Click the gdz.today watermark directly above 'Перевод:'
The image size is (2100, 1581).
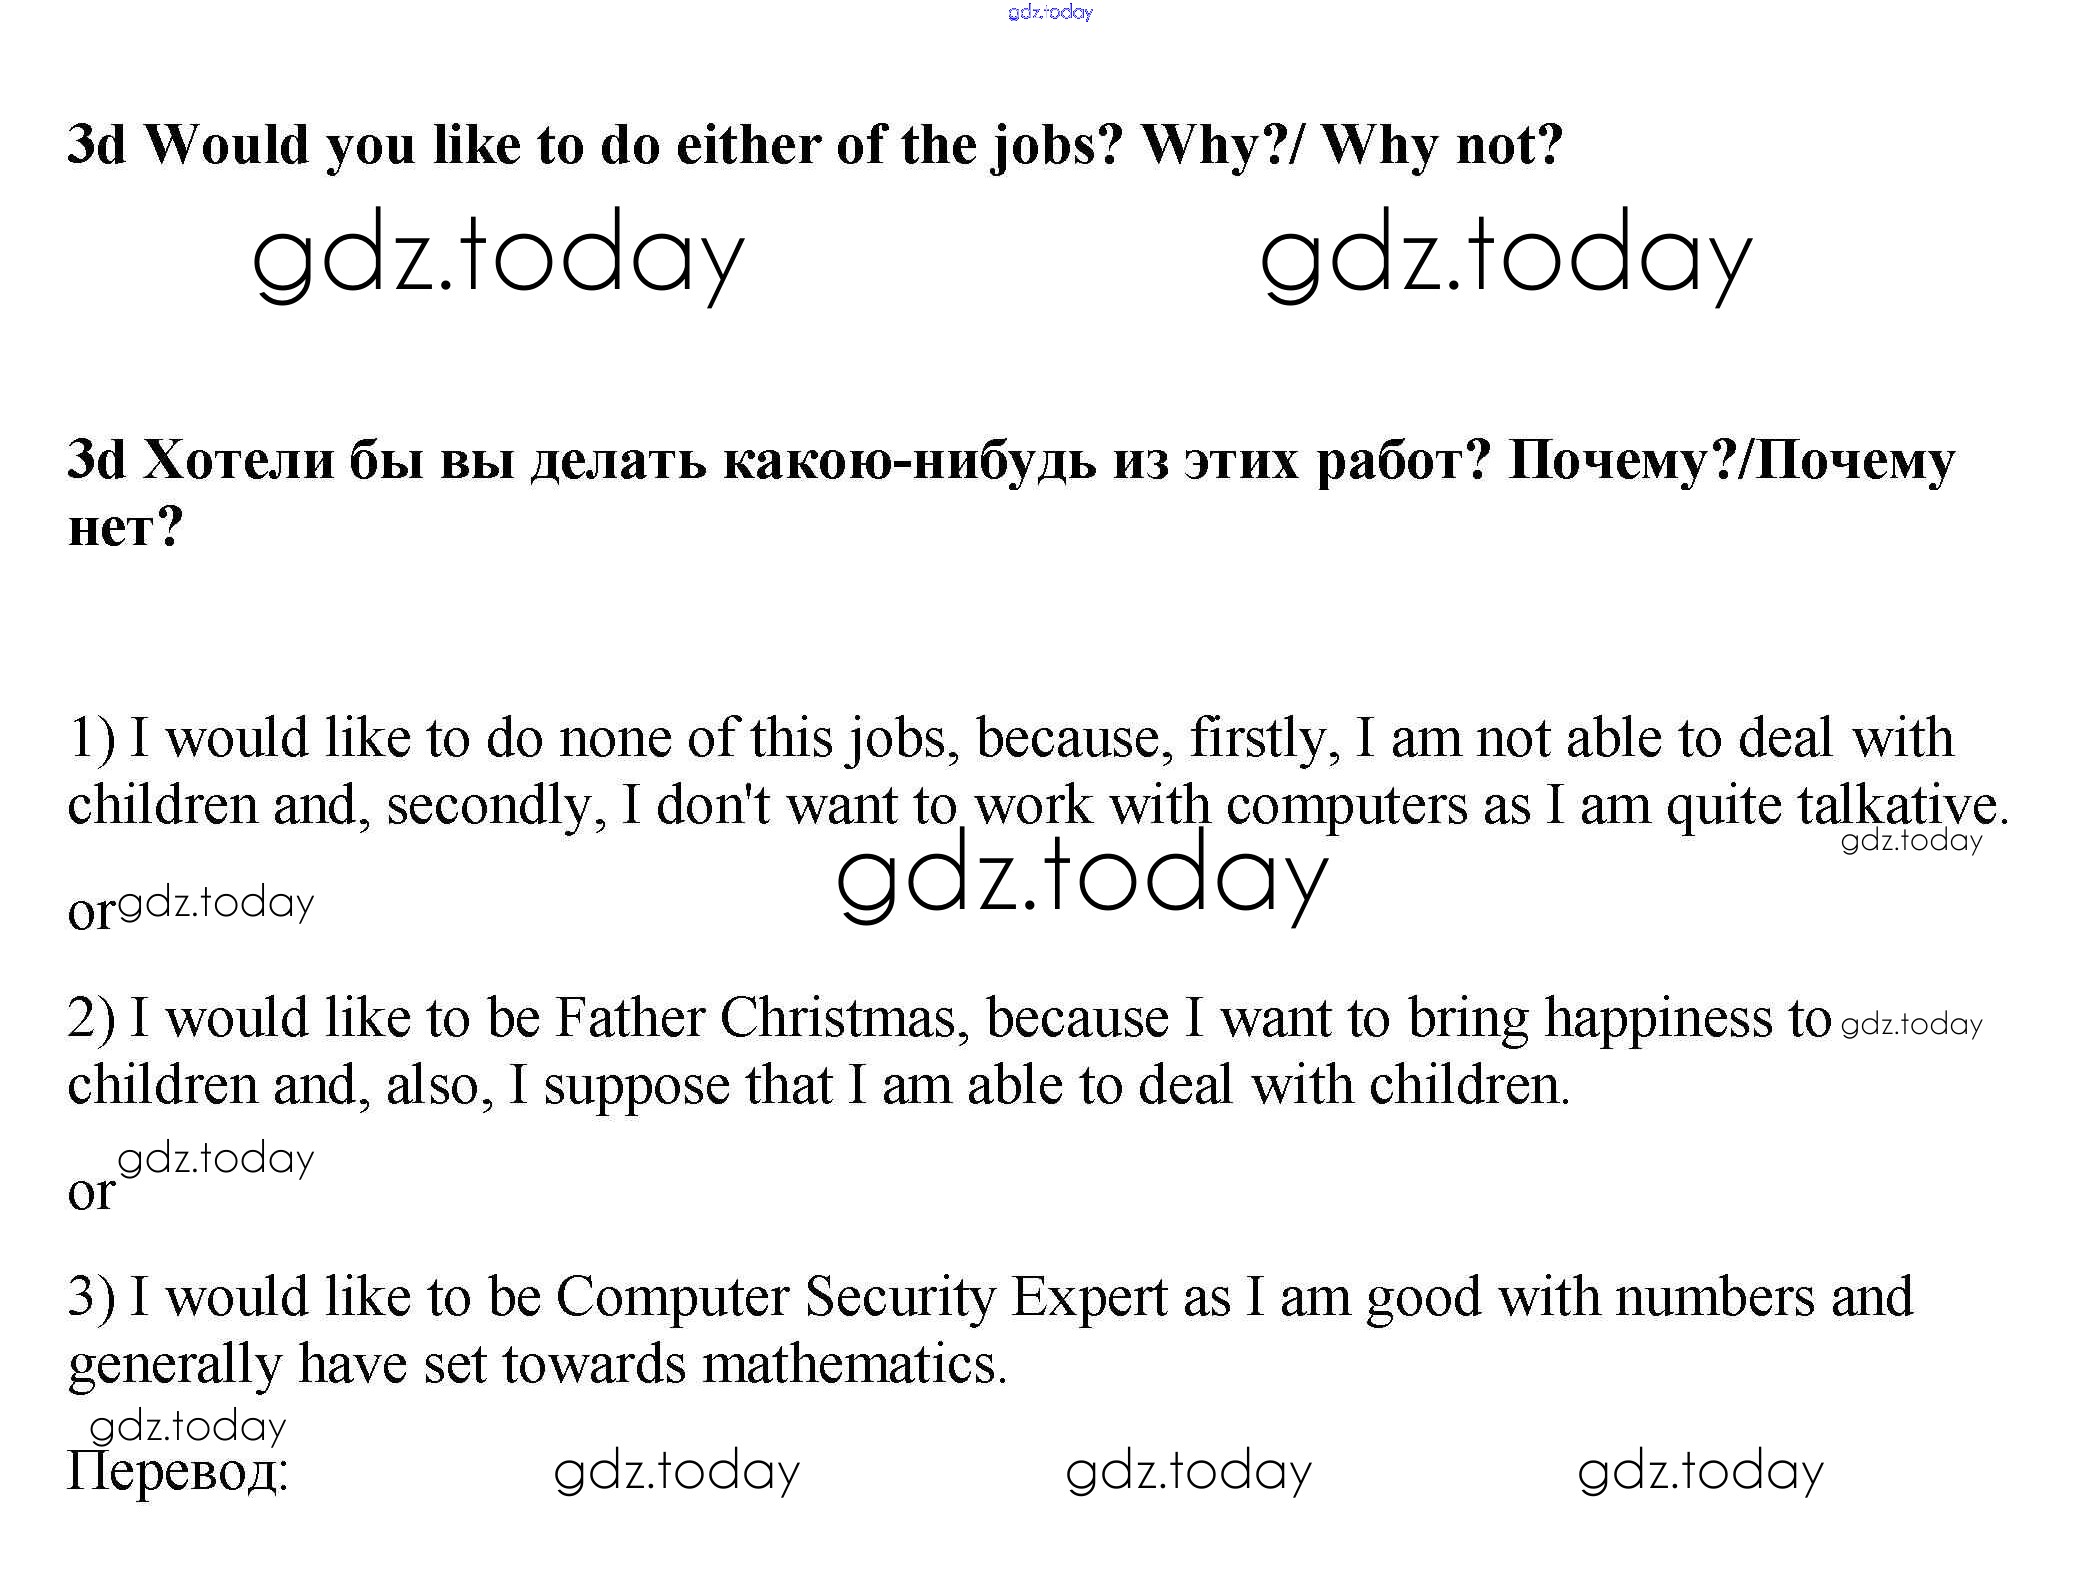[188, 1427]
